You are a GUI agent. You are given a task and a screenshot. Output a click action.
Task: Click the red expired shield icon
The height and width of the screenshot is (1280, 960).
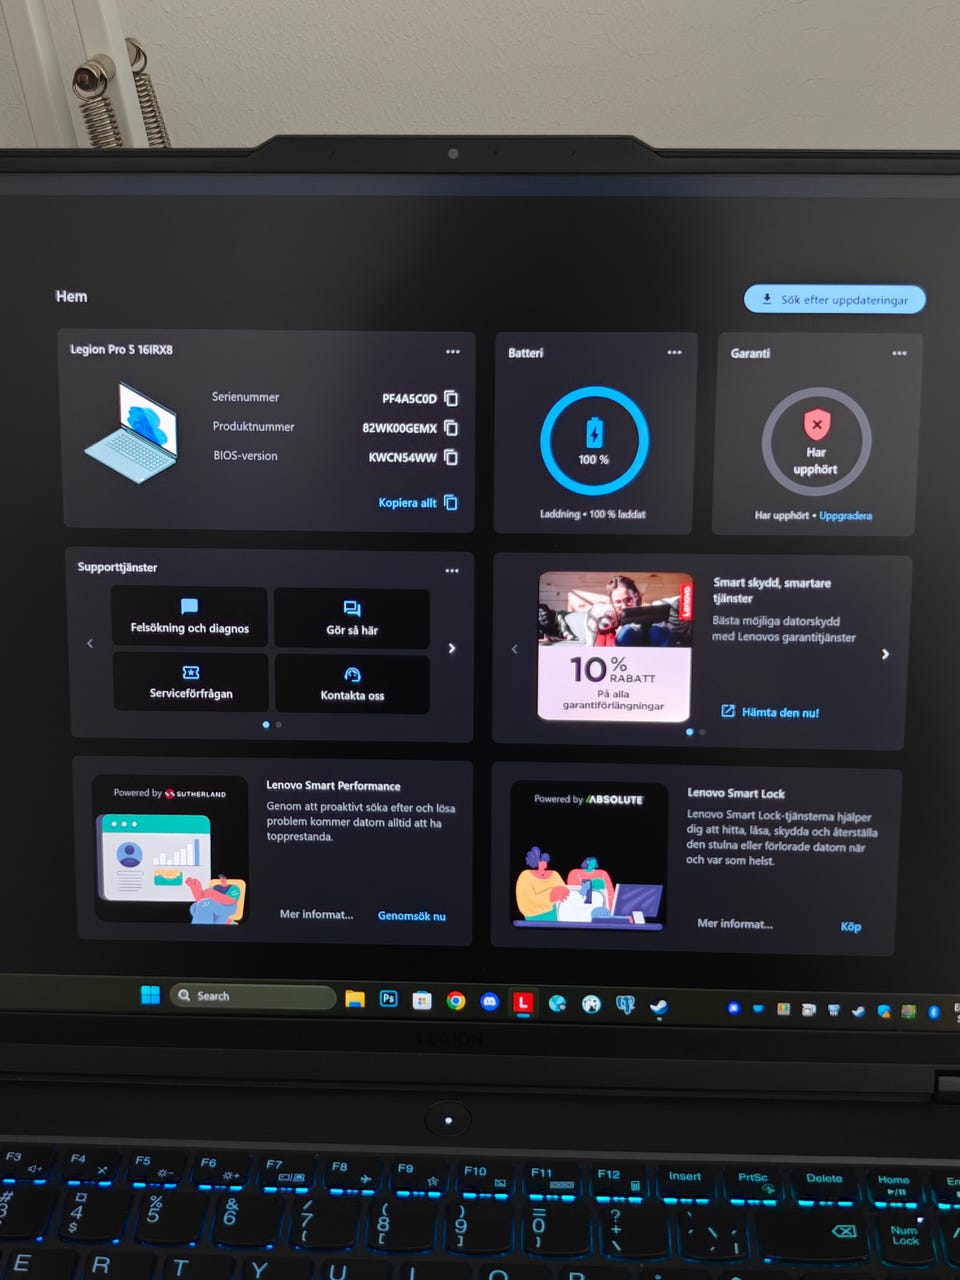click(817, 424)
